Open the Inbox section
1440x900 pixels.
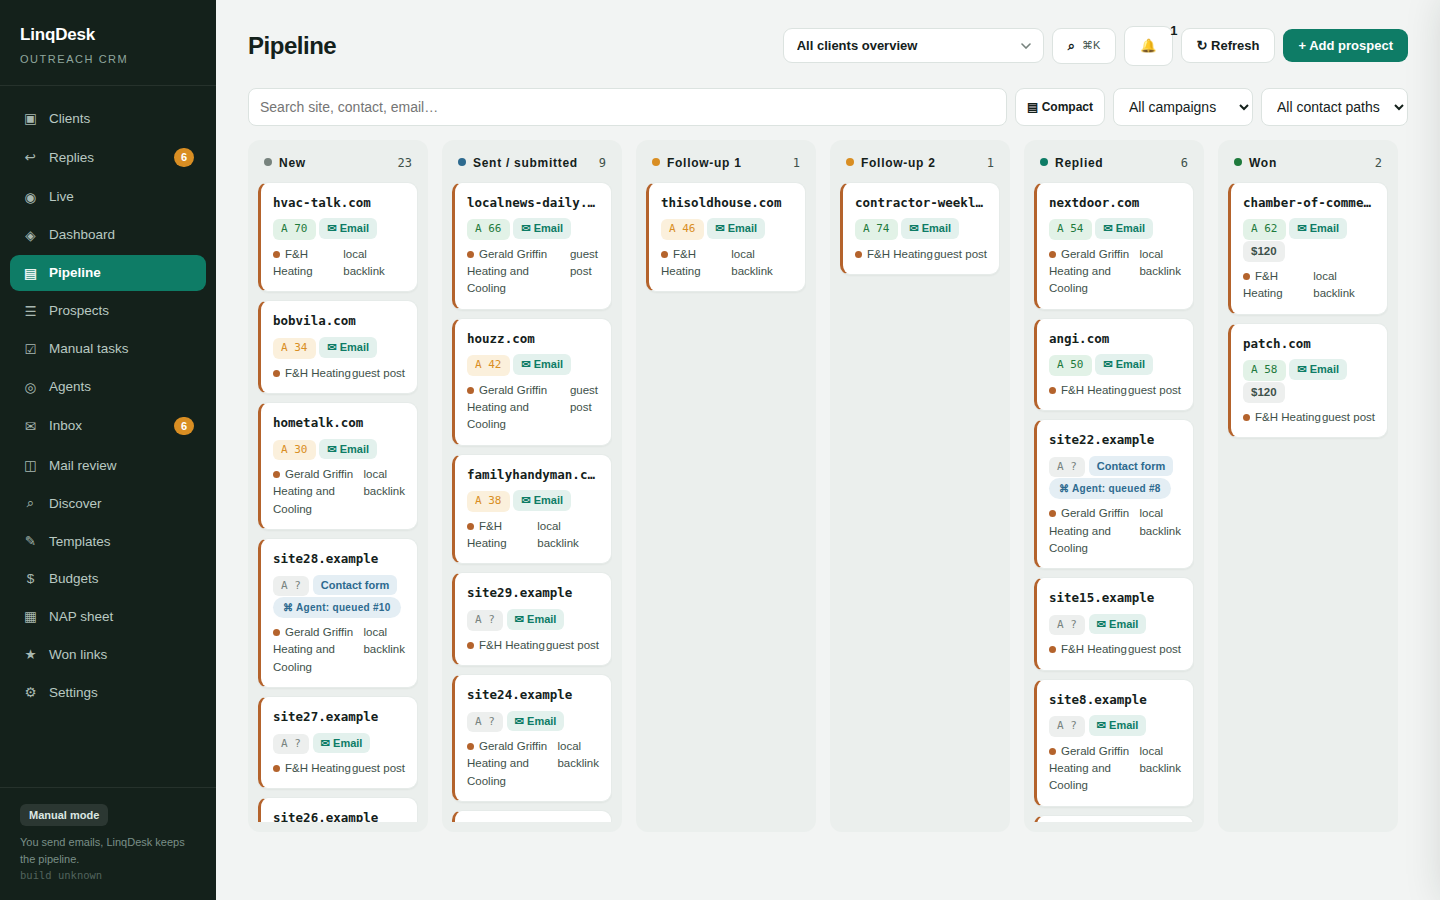coord(108,426)
